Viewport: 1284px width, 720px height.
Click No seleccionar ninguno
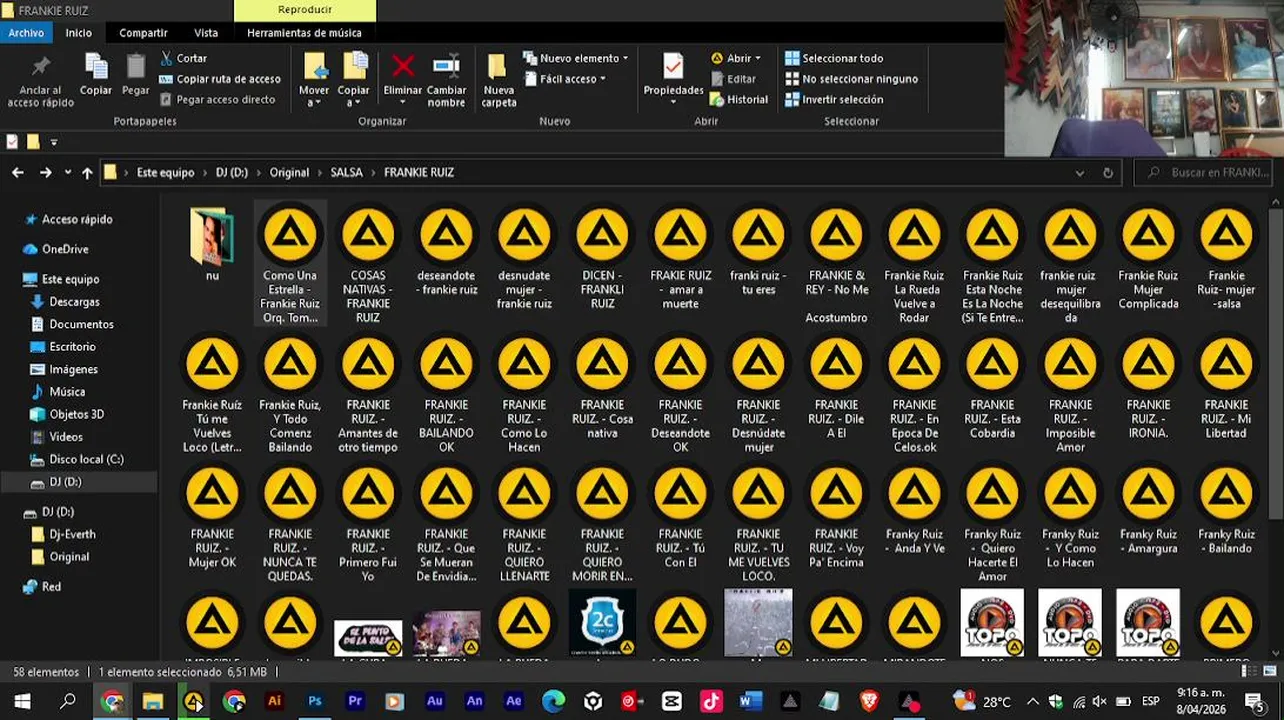tap(851, 79)
